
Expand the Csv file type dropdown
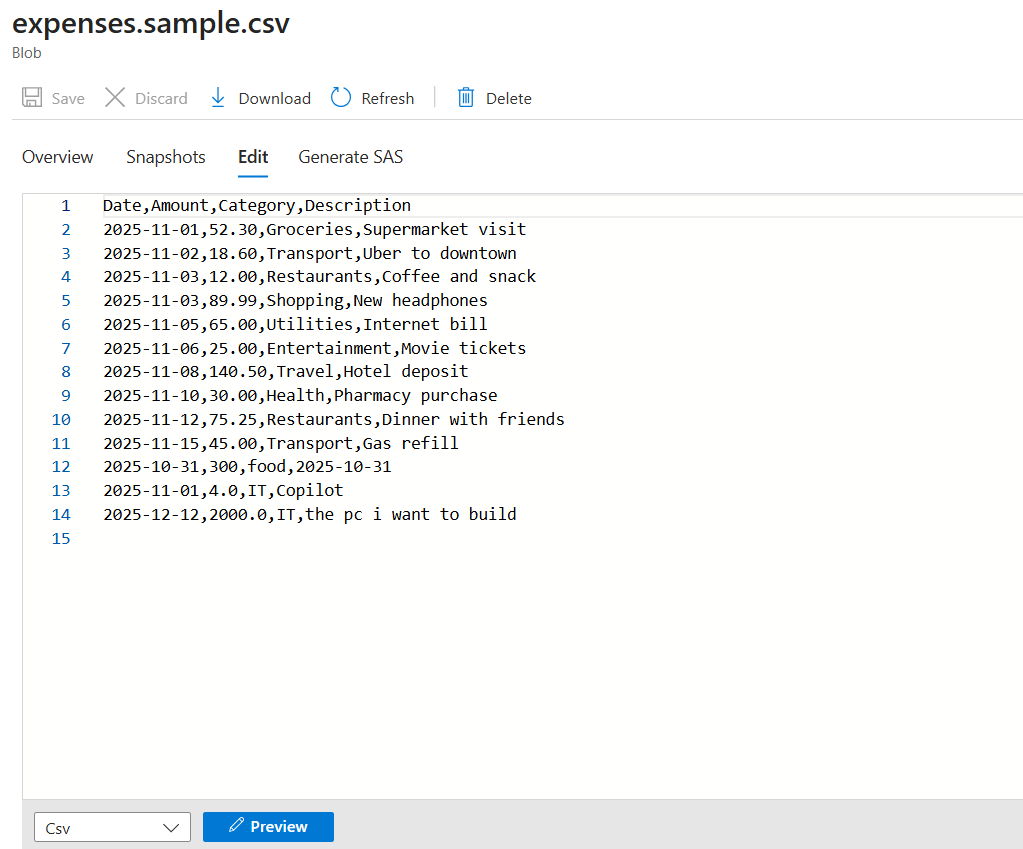pos(112,827)
